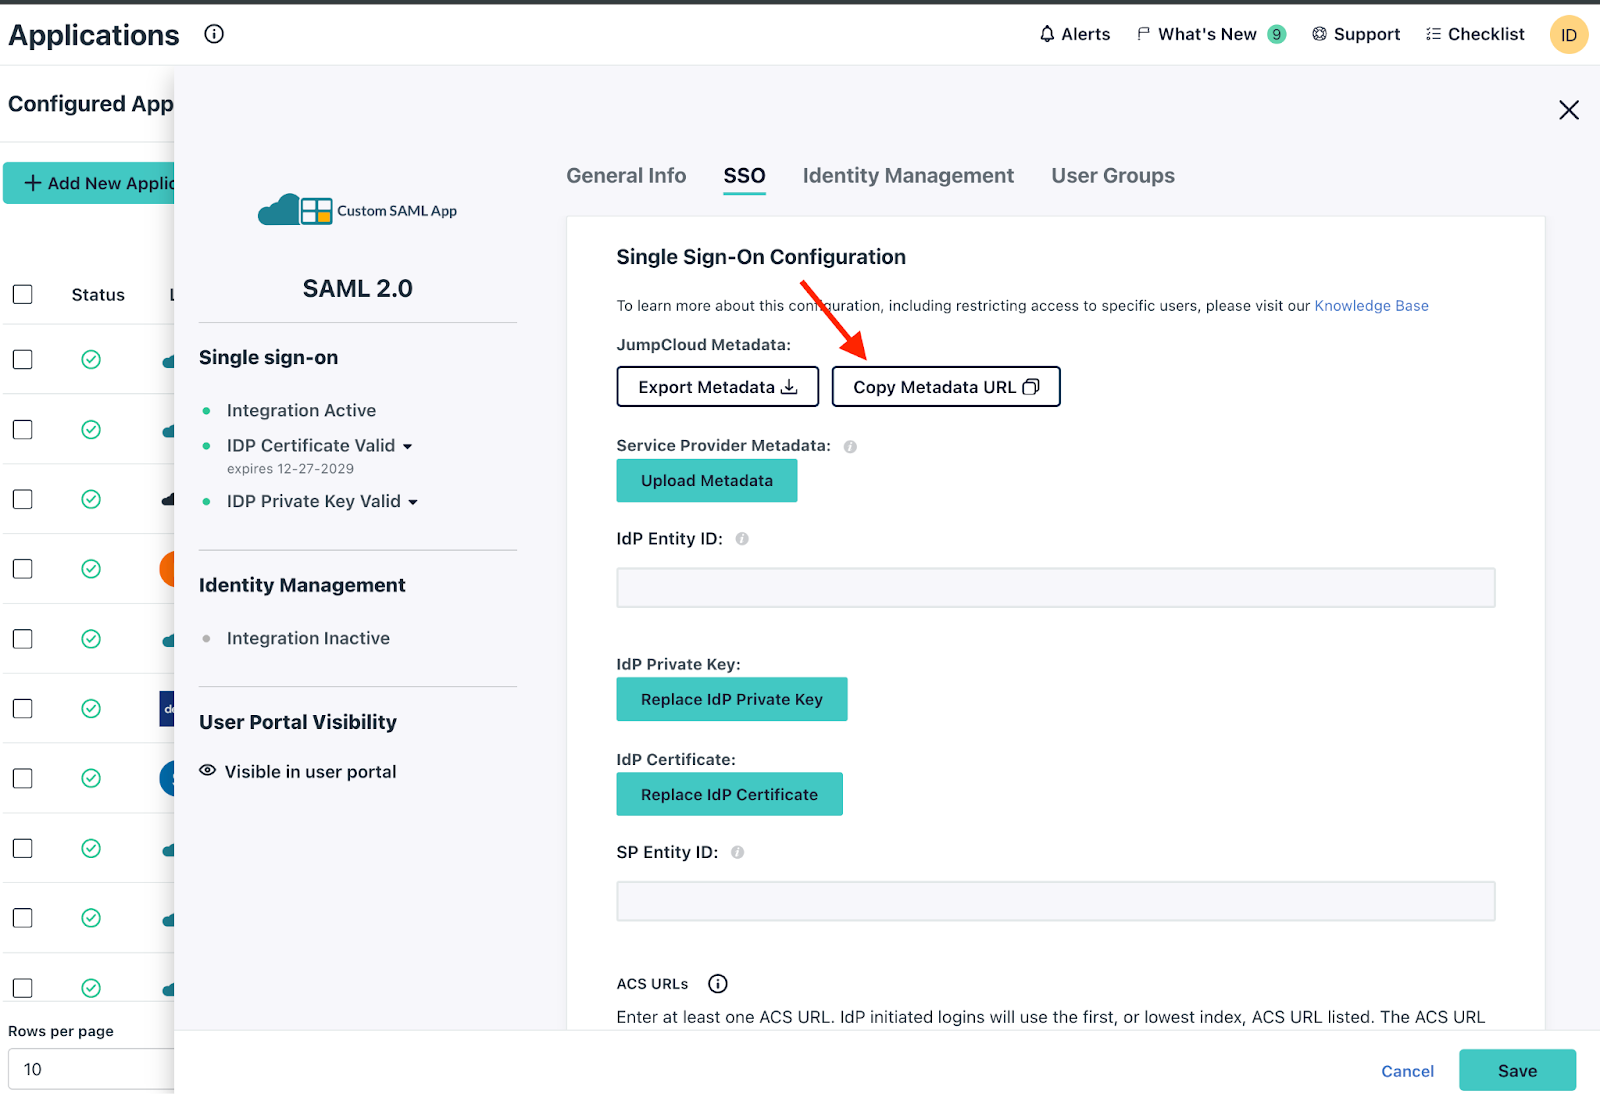Check the seventh application row checkbox
The height and width of the screenshot is (1094, 1600).
[22, 778]
